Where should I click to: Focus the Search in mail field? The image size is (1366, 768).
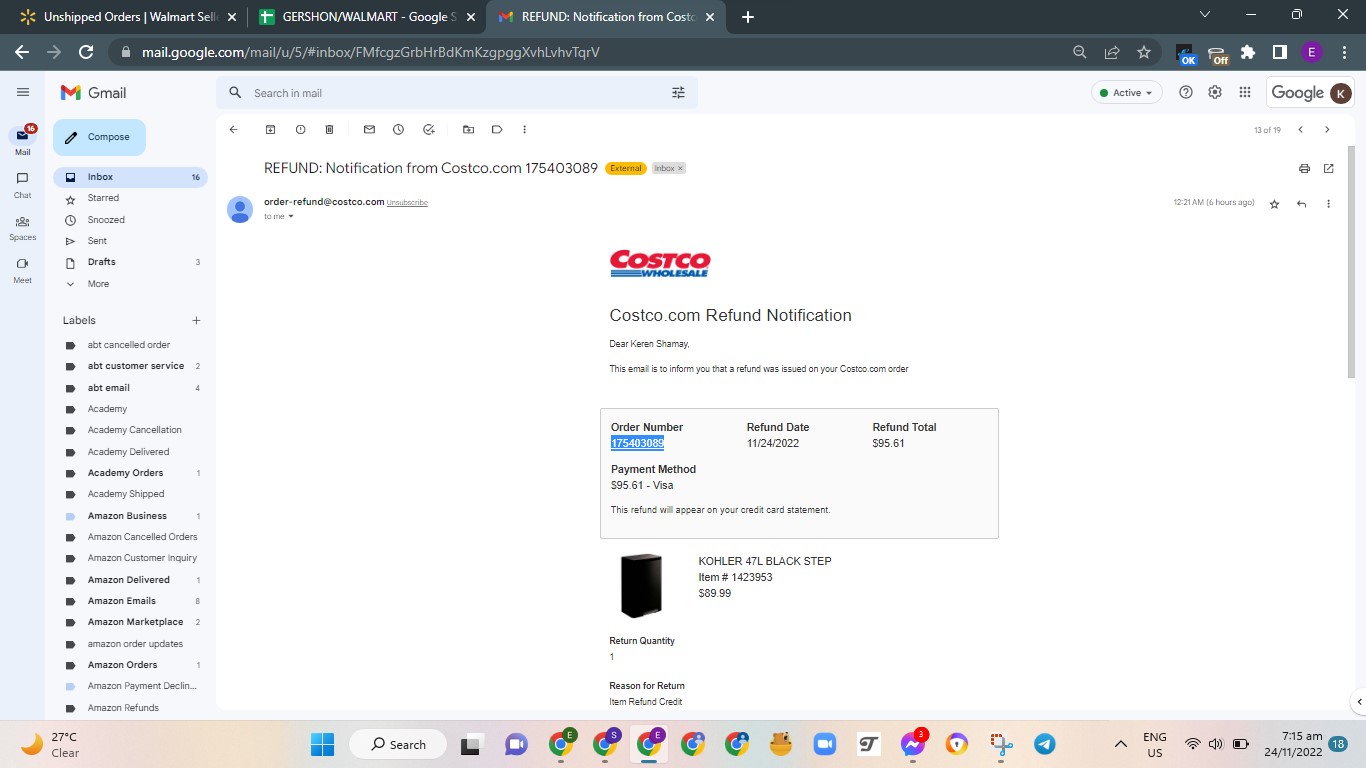[x=456, y=93]
